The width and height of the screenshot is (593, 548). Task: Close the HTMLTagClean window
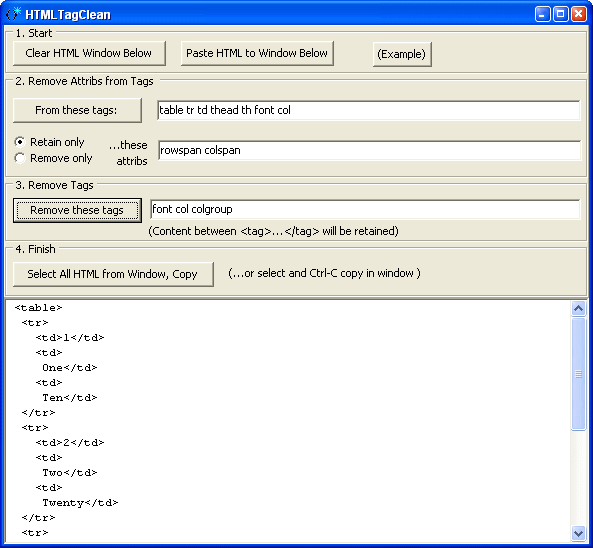[x=579, y=14]
